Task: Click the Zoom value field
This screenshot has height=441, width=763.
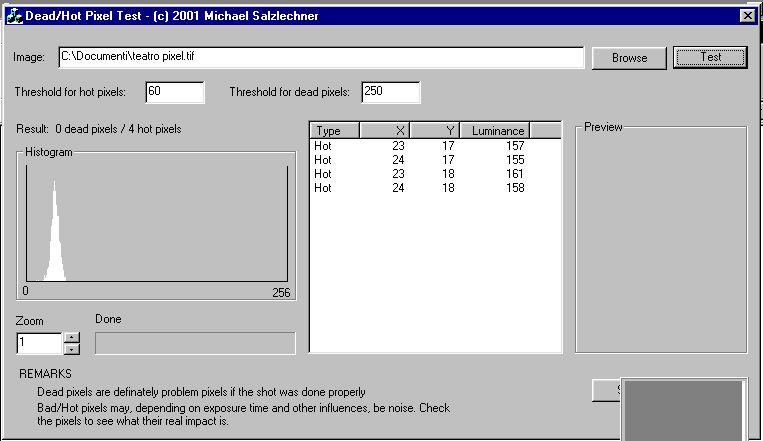Action: point(39,343)
